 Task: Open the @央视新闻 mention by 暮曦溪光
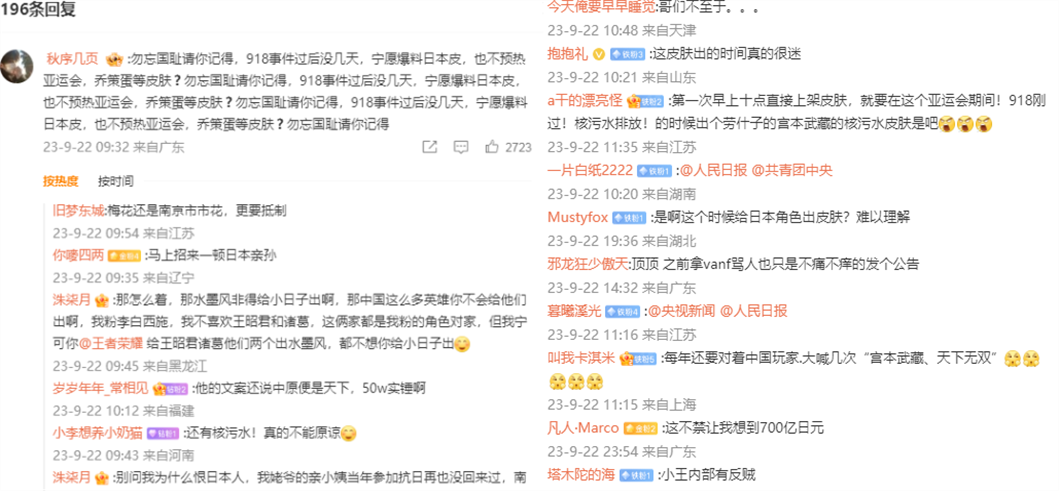point(680,311)
